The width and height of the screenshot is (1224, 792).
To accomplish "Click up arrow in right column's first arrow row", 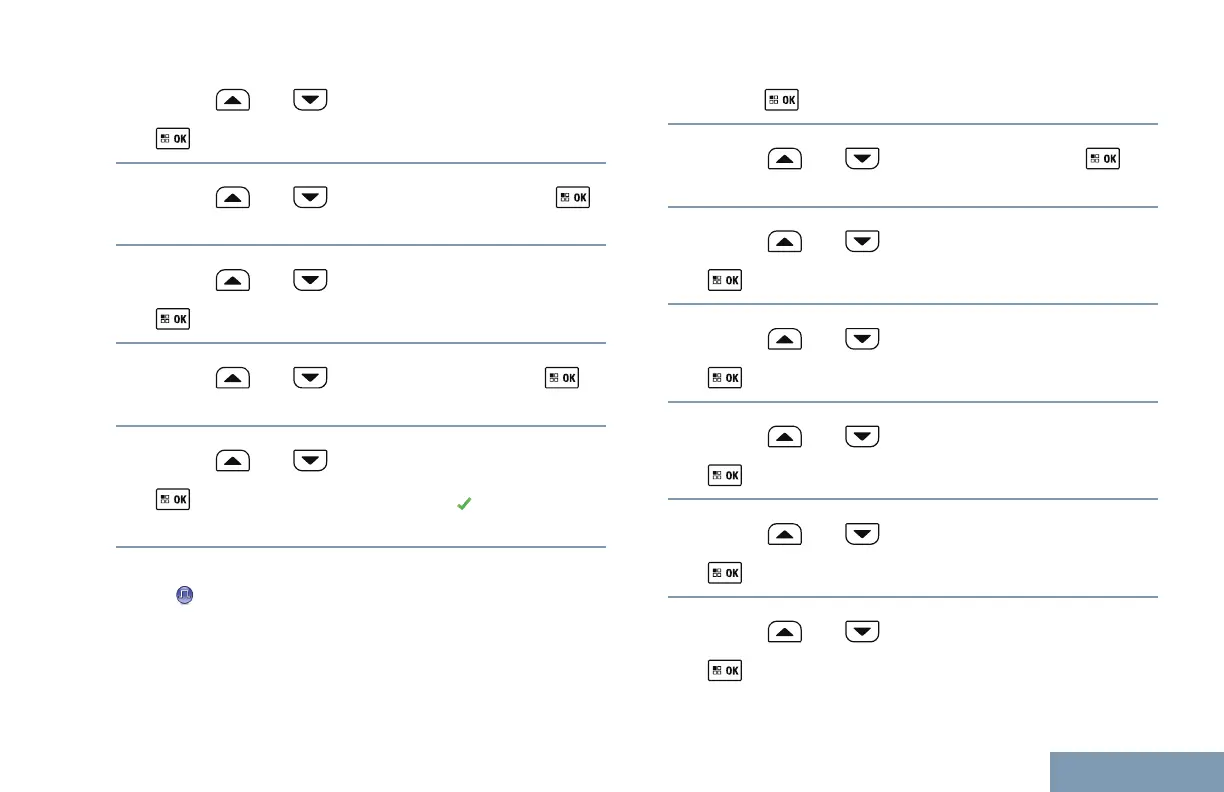I will point(784,158).
